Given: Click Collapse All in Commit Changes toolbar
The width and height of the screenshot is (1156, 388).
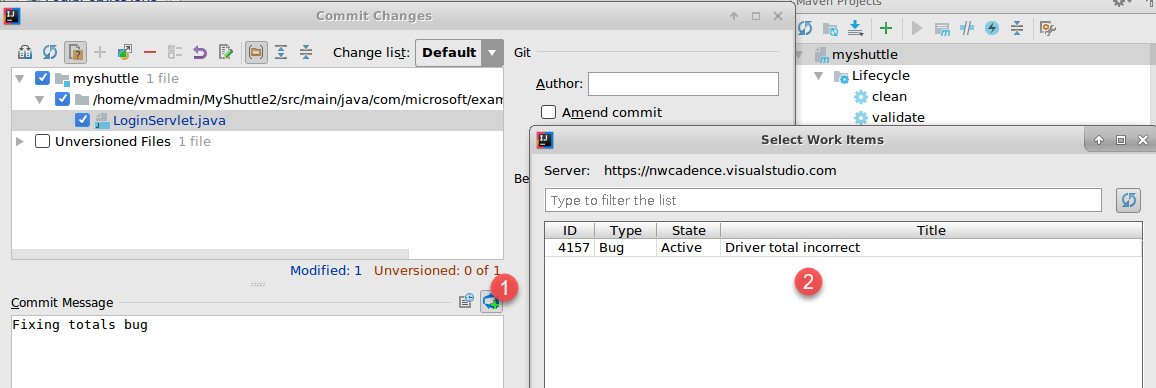Looking at the screenshot, I should point(306,52).
